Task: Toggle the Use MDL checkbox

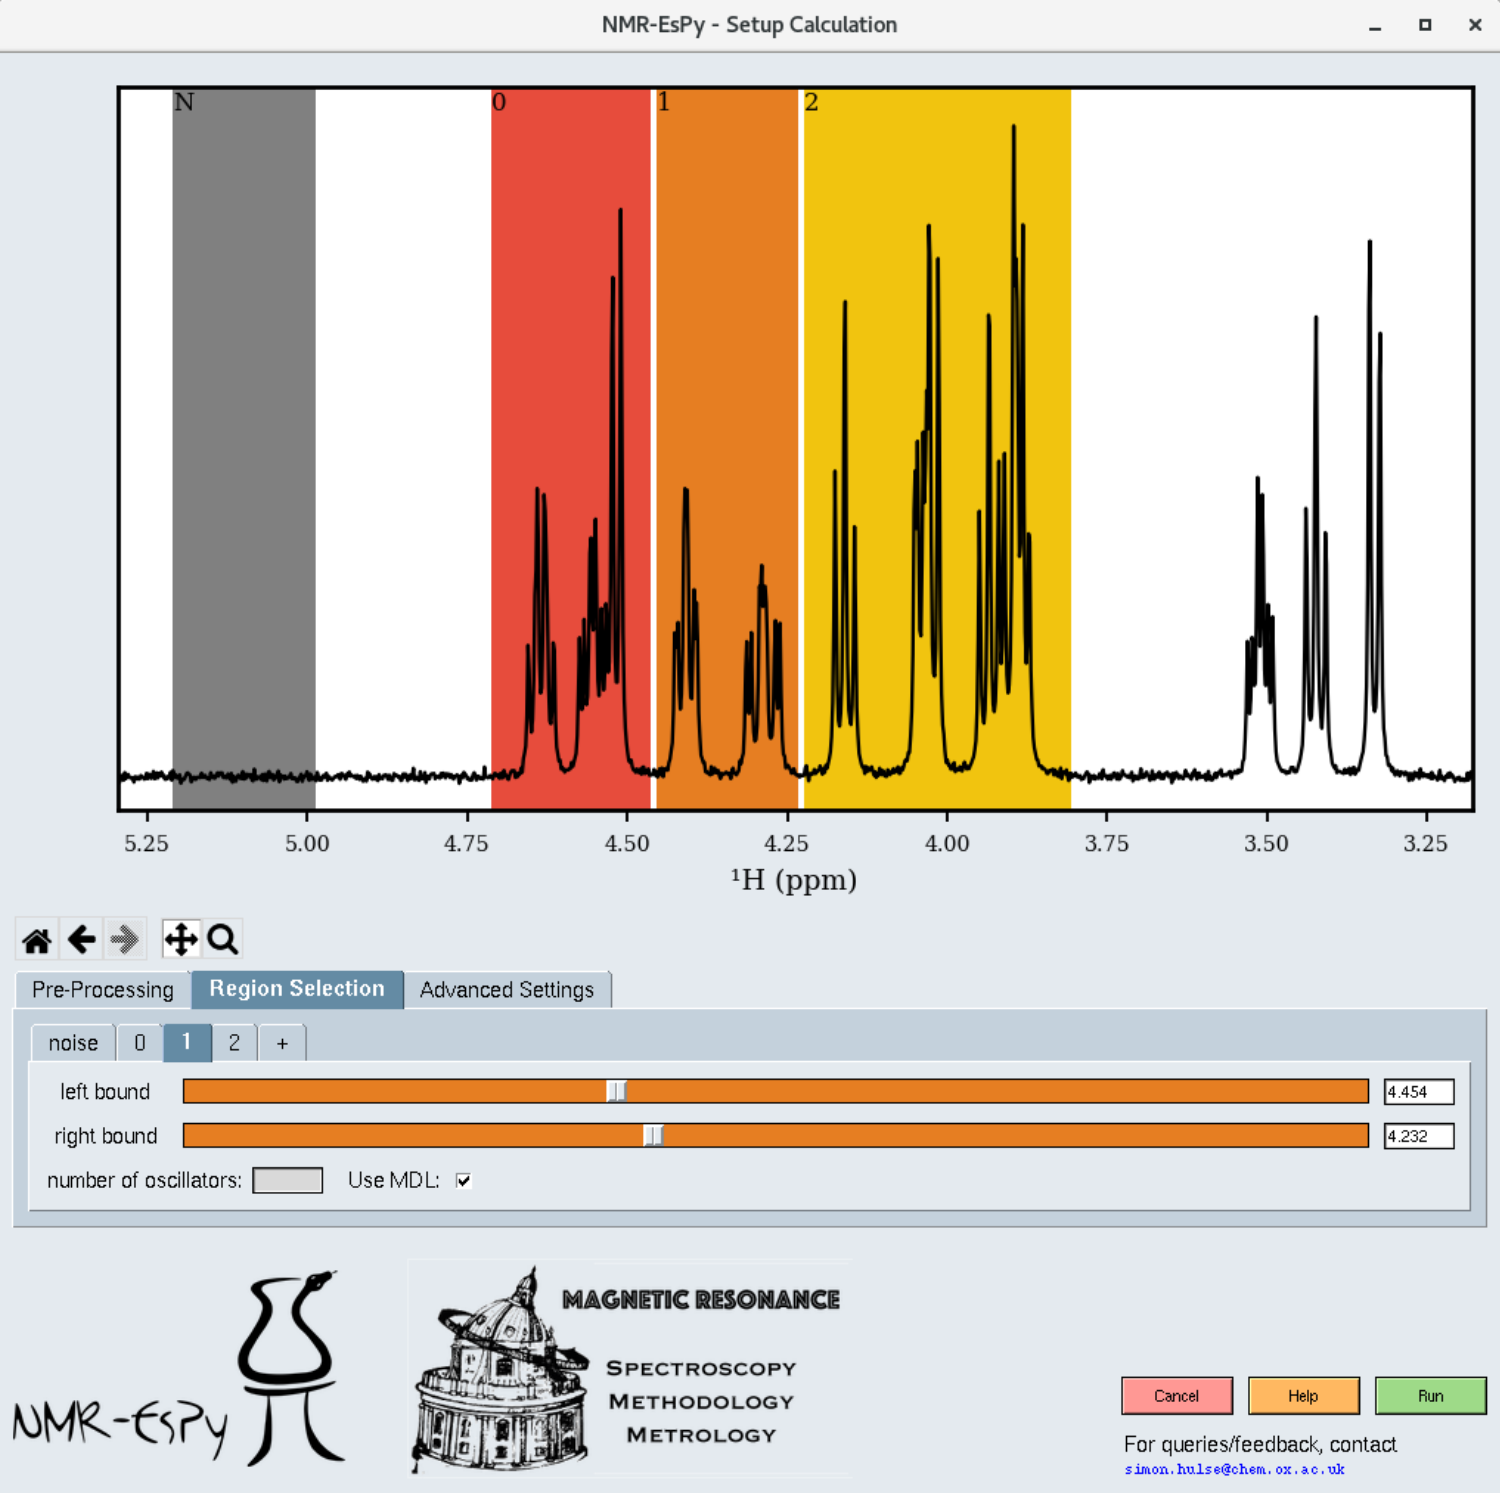Action: pos(463,1180)
